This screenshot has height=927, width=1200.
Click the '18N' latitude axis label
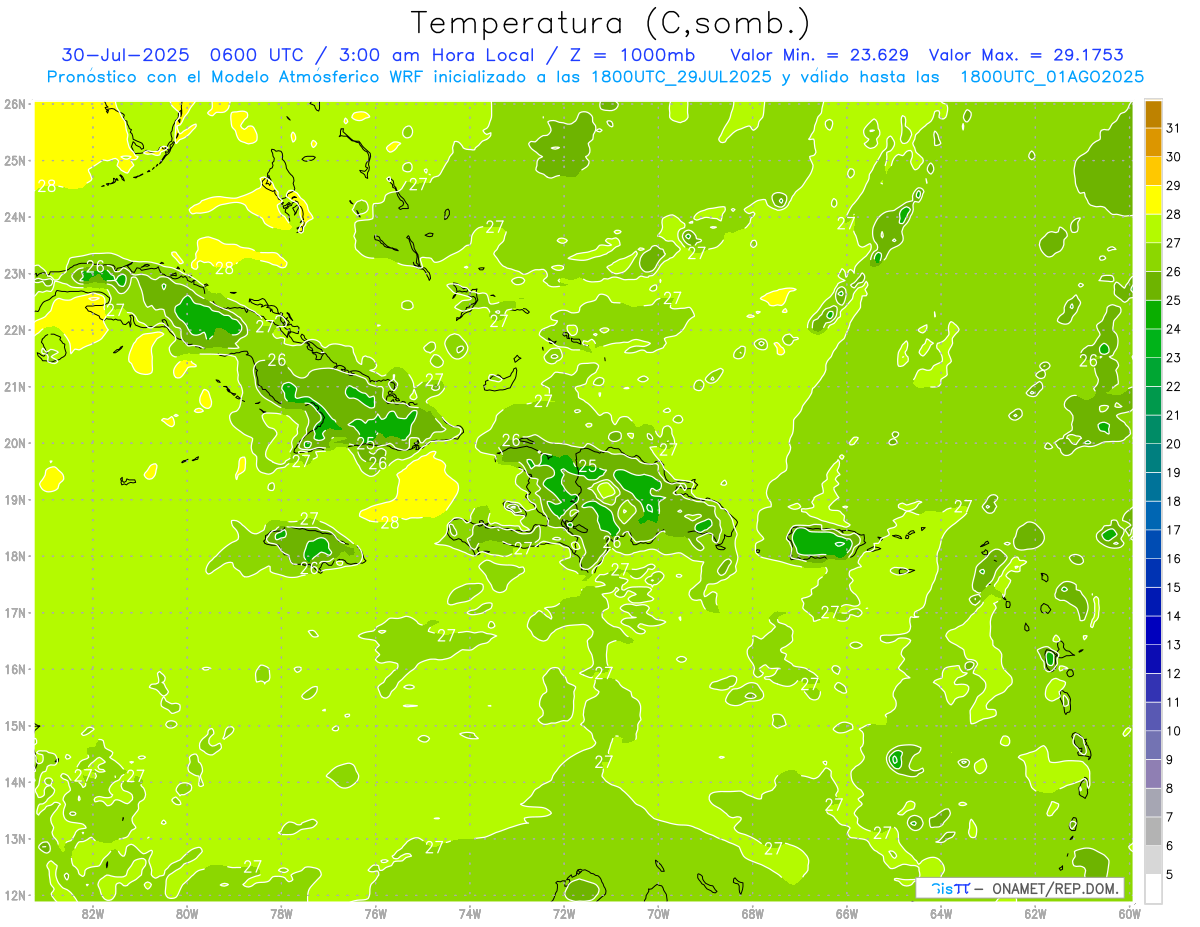click(14, 556)
